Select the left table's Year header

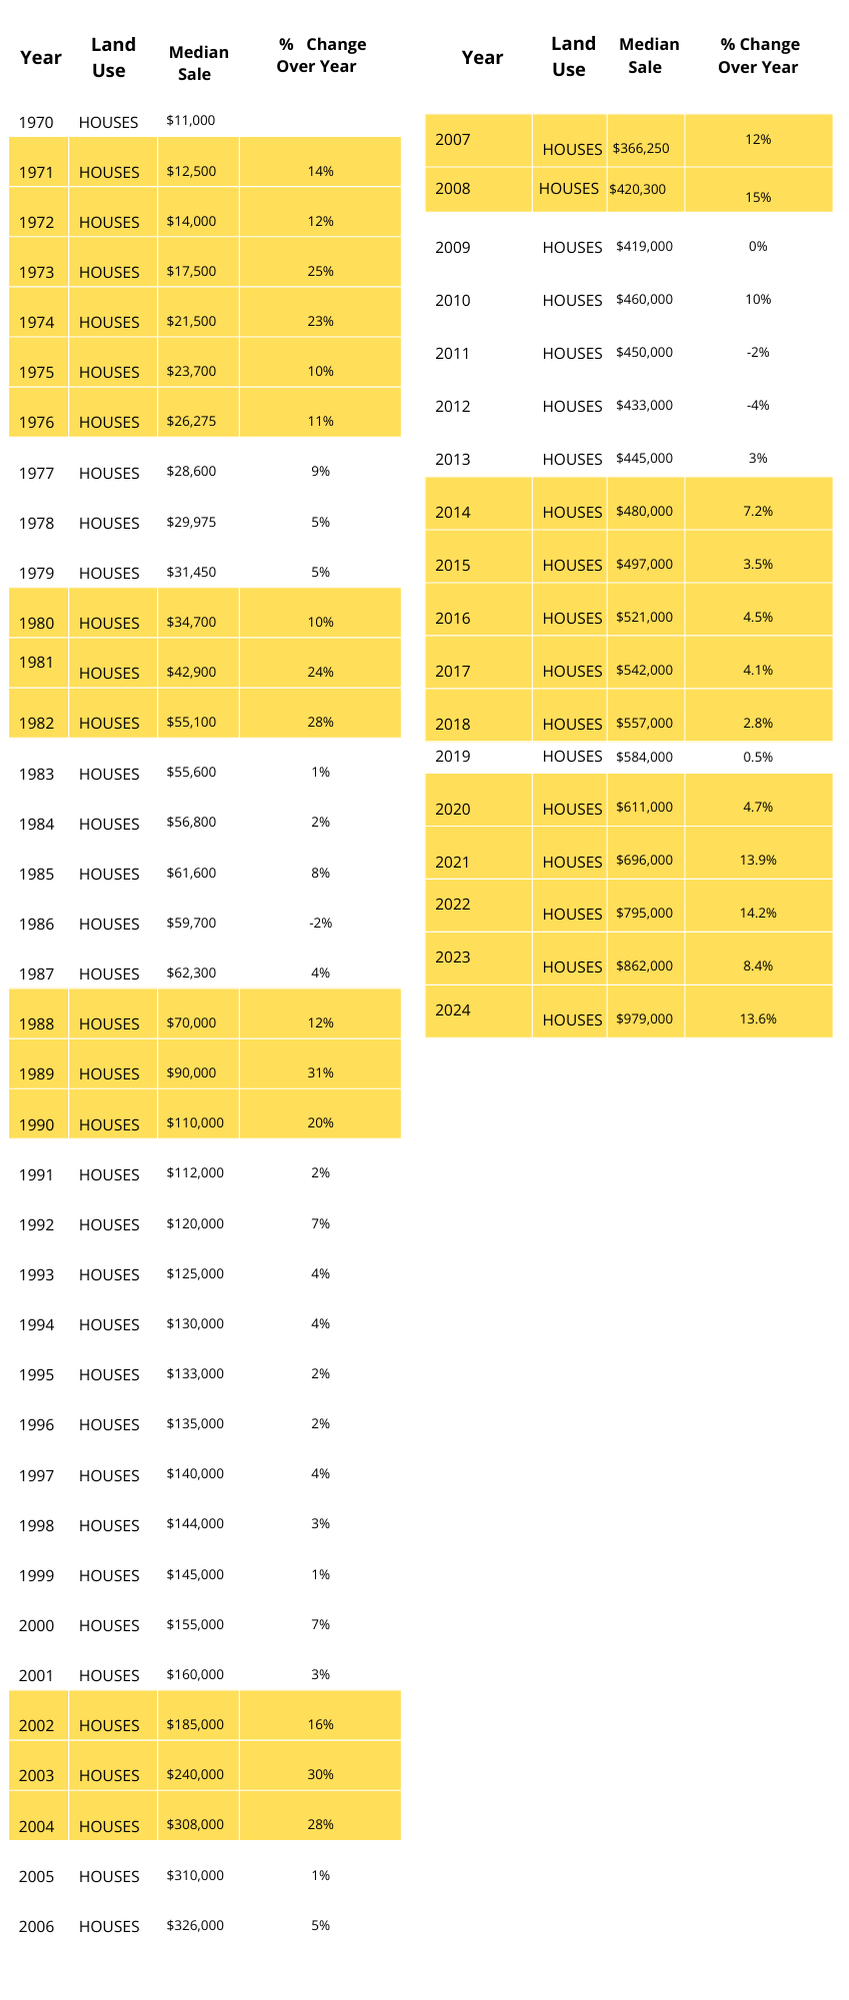coord(41,57)
